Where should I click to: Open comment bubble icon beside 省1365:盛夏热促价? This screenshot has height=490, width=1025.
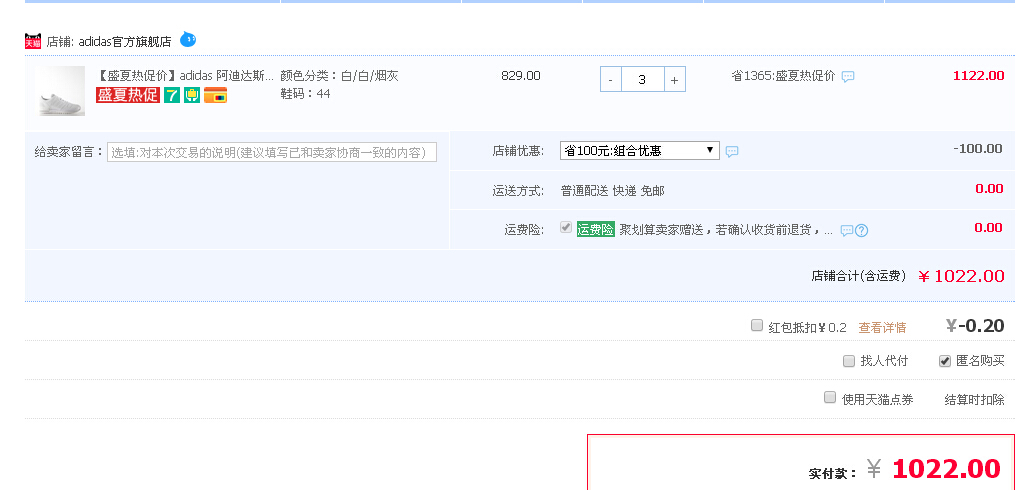coord(848,76)
